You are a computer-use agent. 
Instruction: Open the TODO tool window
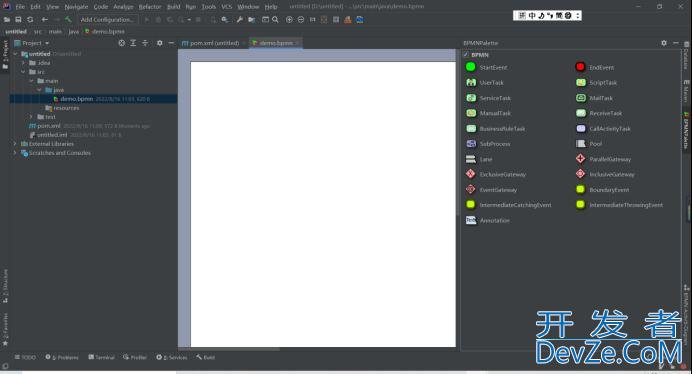click(25, 357)
